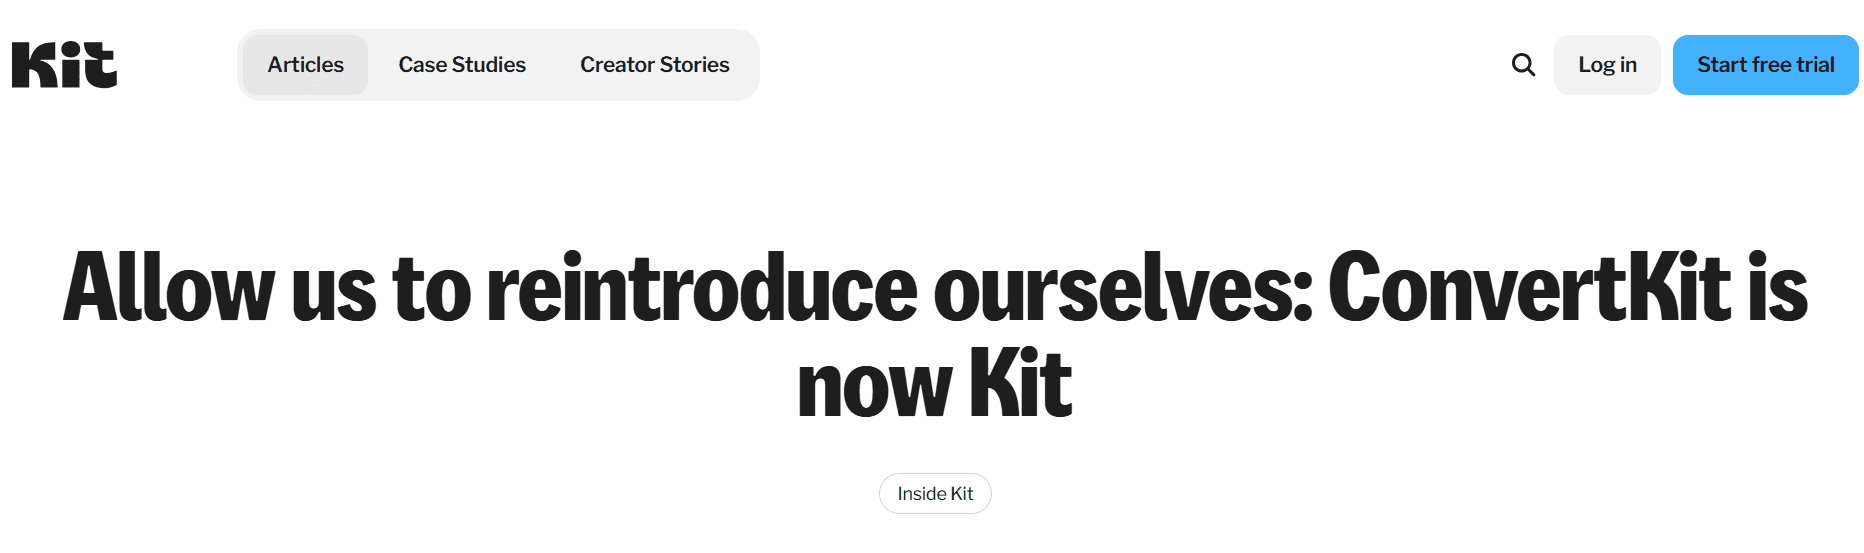Click the Log in button
The image size is (1864, 553).
pyautogui.click(x=1607, y=65)
